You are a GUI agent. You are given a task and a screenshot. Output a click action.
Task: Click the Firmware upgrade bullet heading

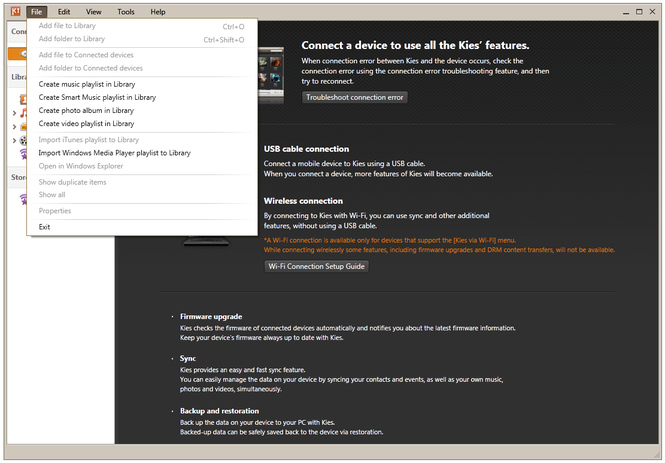(x=211, y=317)
